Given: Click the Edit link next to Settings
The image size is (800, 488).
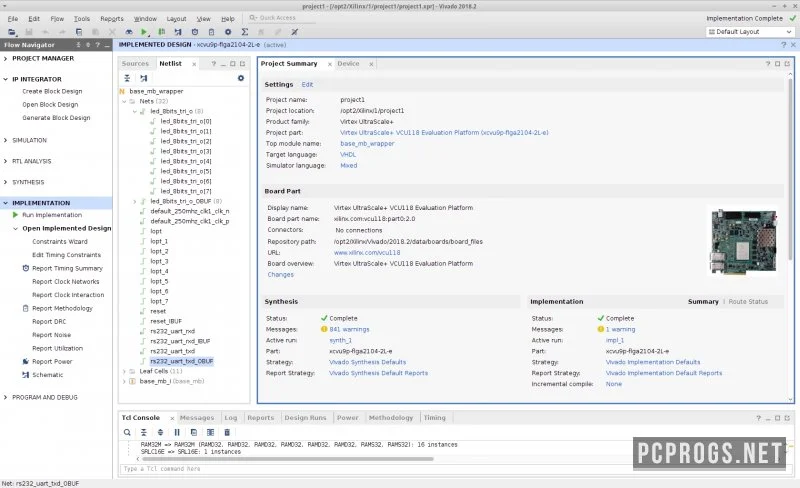Looking at the screenshot, I should tap(307, 85).
